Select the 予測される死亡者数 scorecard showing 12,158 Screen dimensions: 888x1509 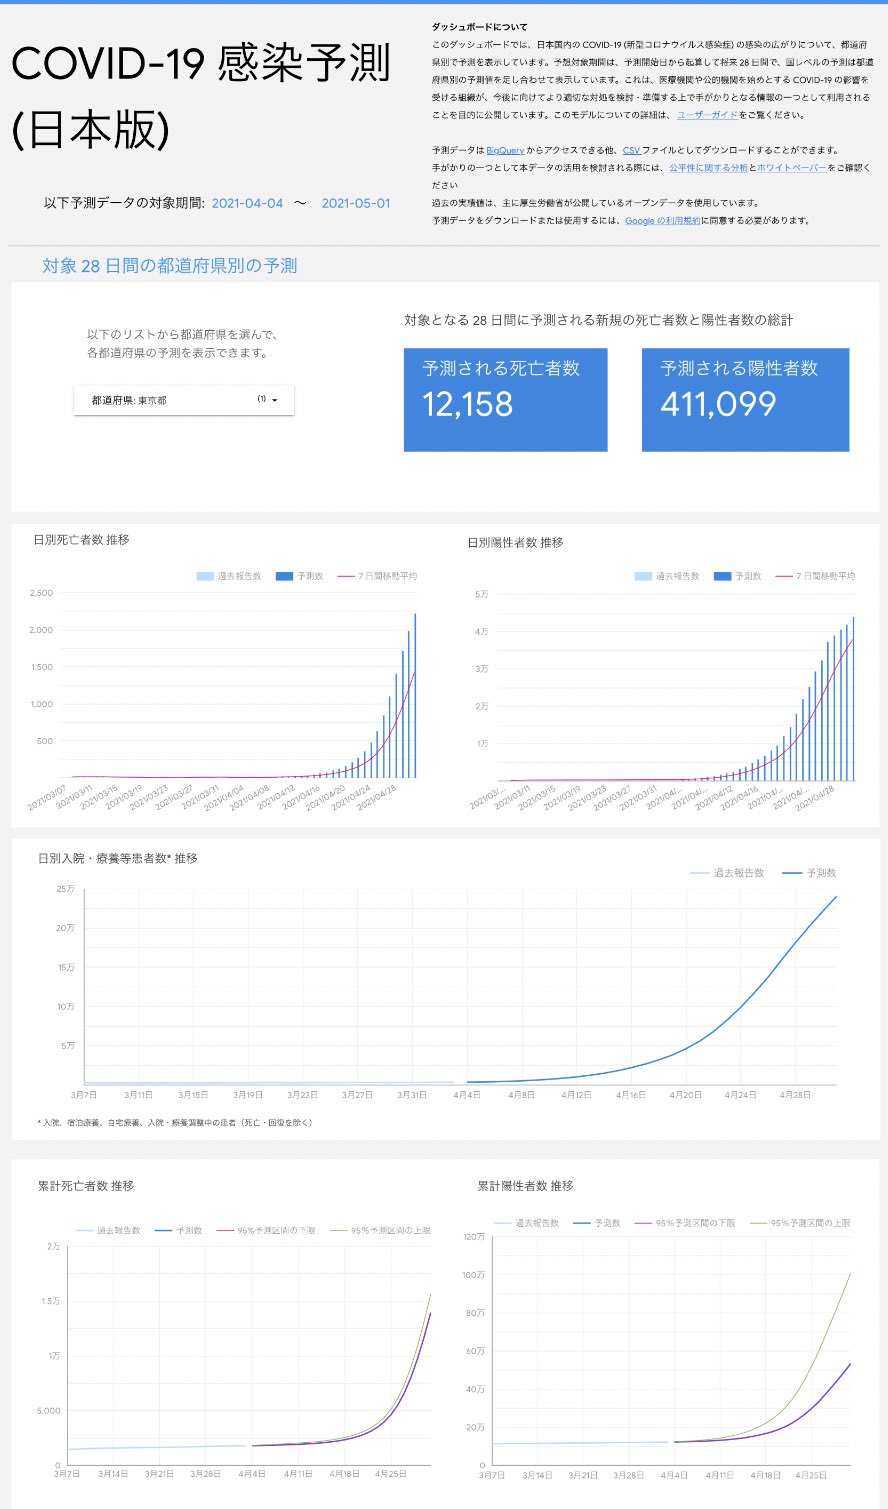point(506,400)
